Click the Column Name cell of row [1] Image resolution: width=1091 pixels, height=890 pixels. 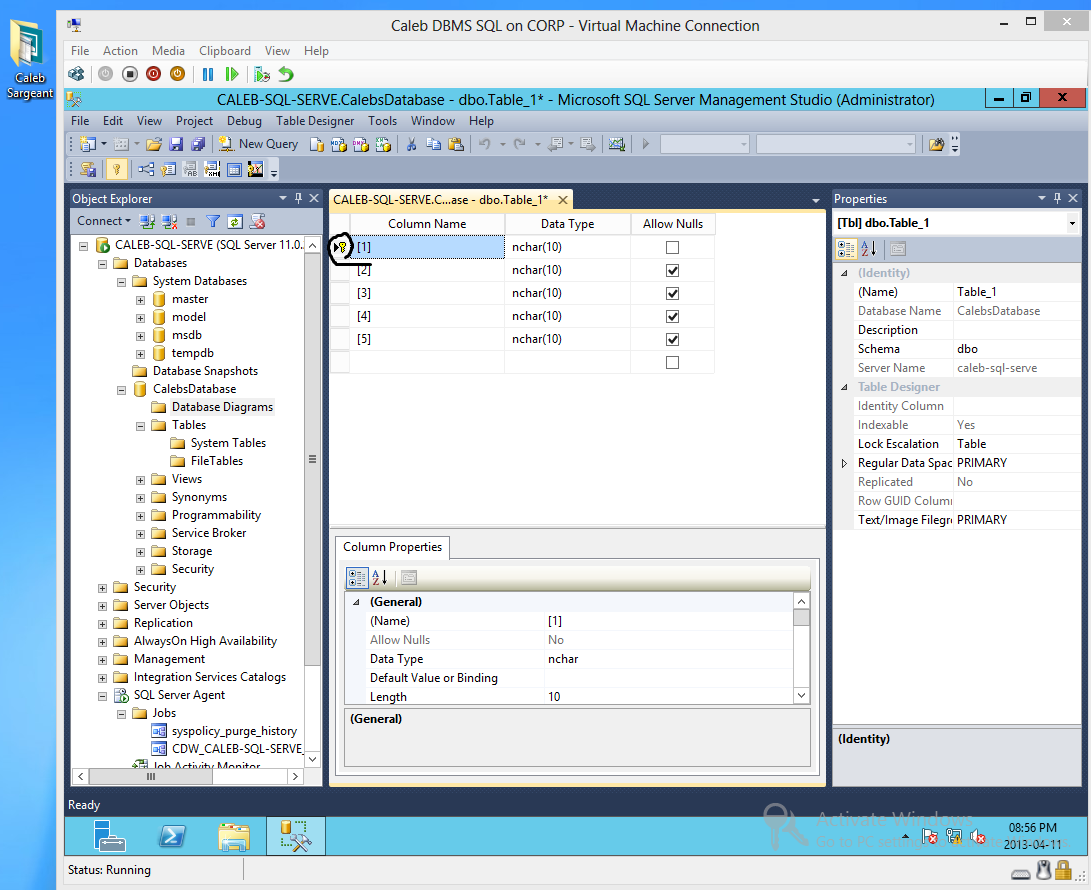pyautogui.click(x=427, y=247)
